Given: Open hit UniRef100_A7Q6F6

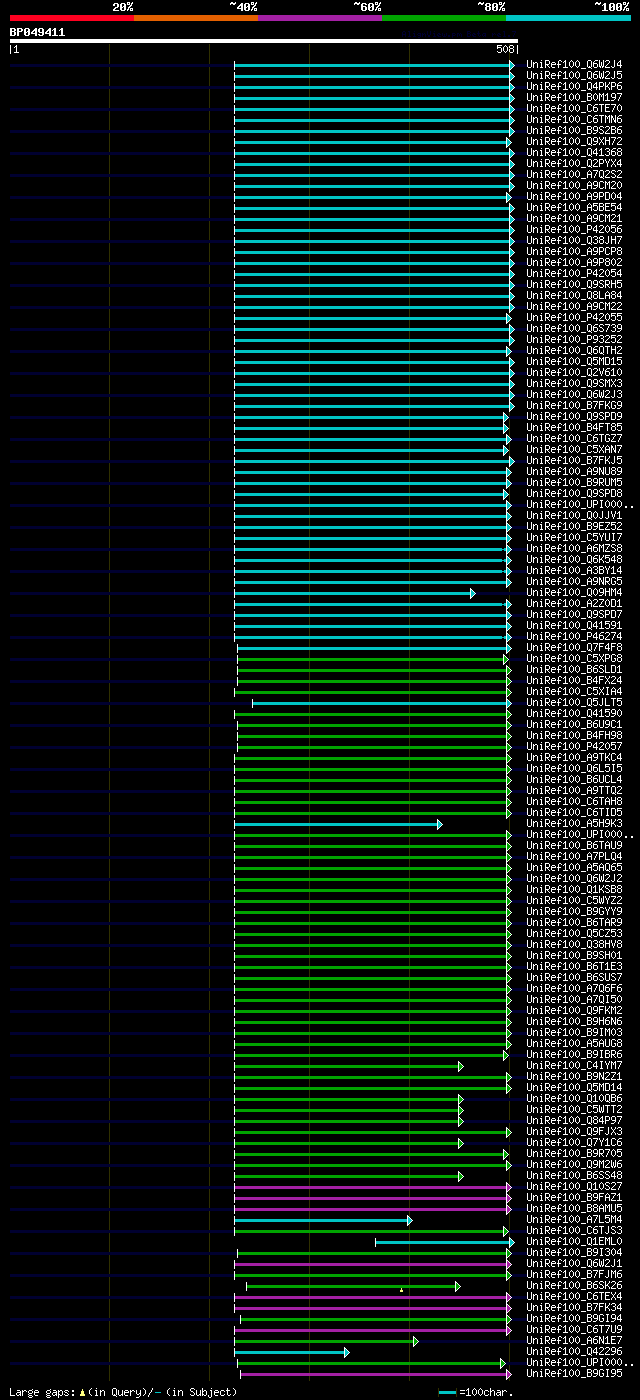Looking at the screenshot, I should [574, 989].
